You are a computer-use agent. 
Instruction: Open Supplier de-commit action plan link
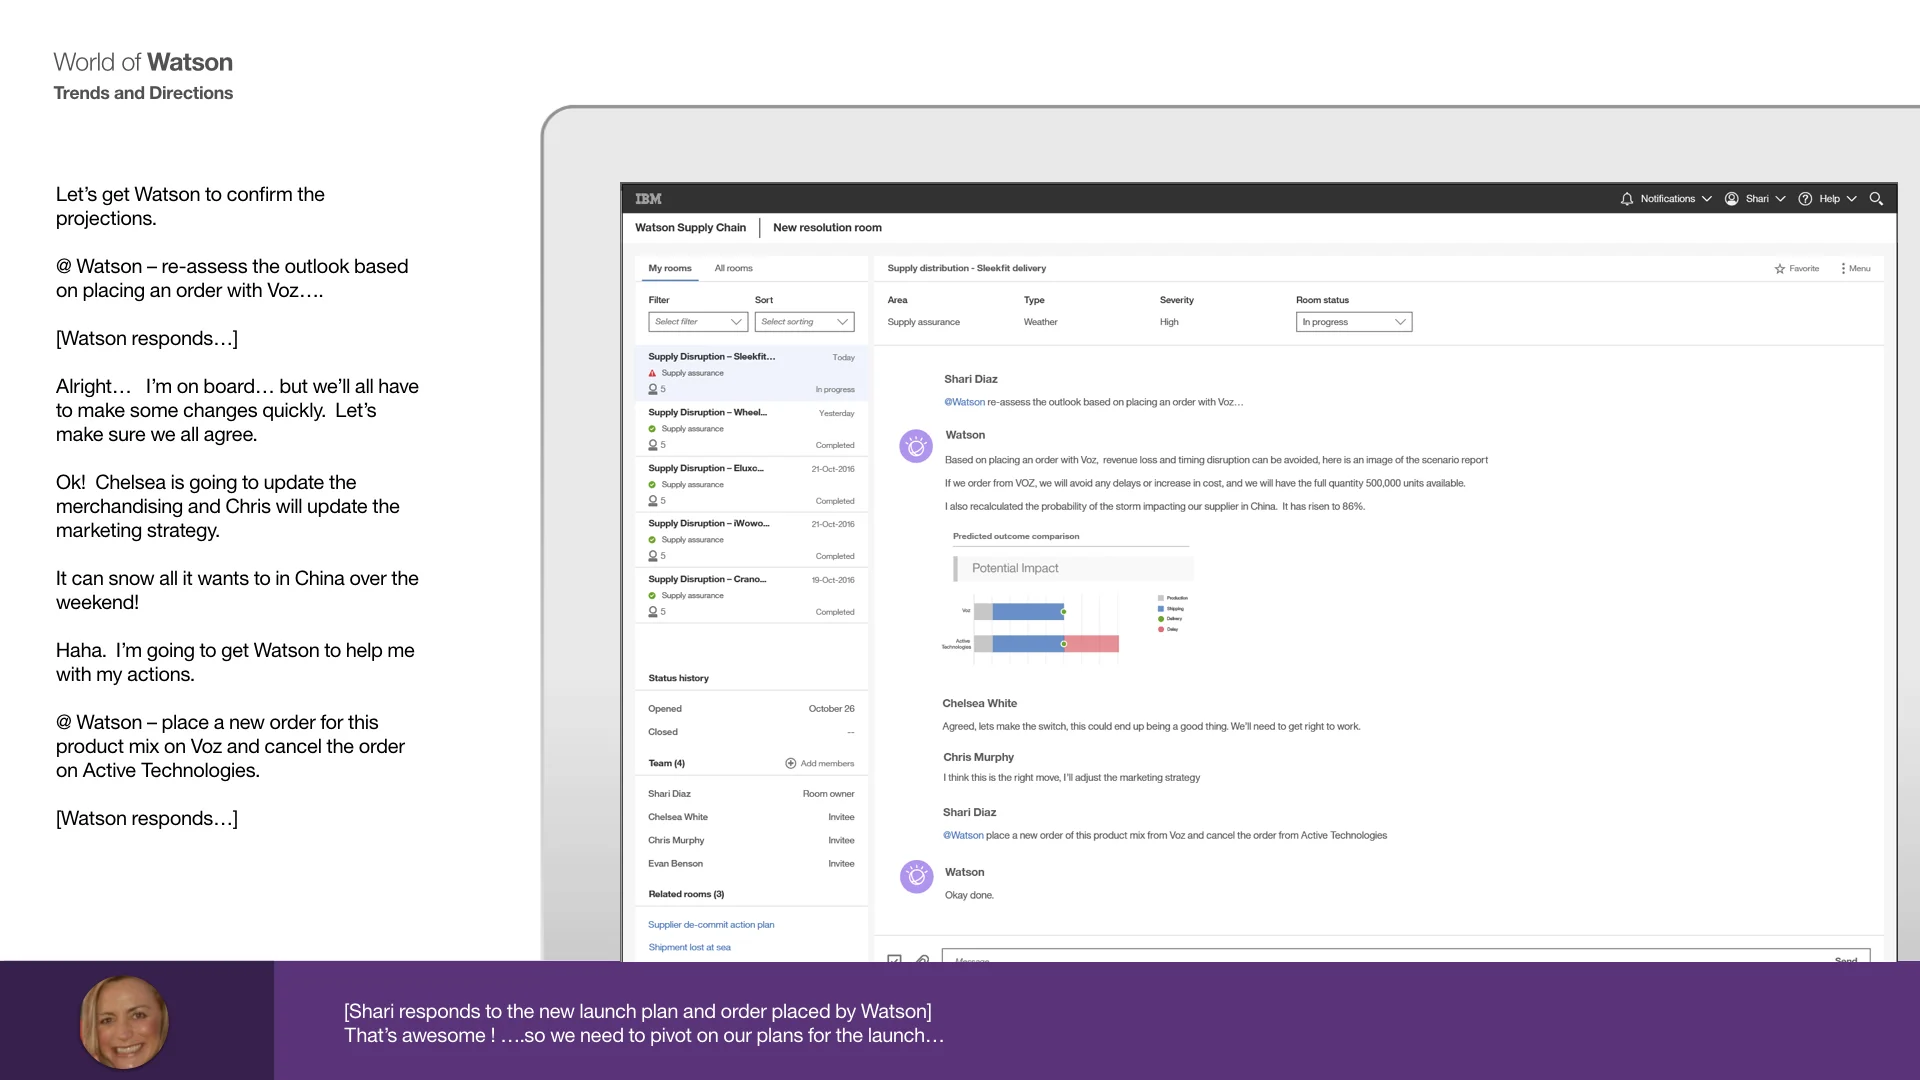coord(711,925)
